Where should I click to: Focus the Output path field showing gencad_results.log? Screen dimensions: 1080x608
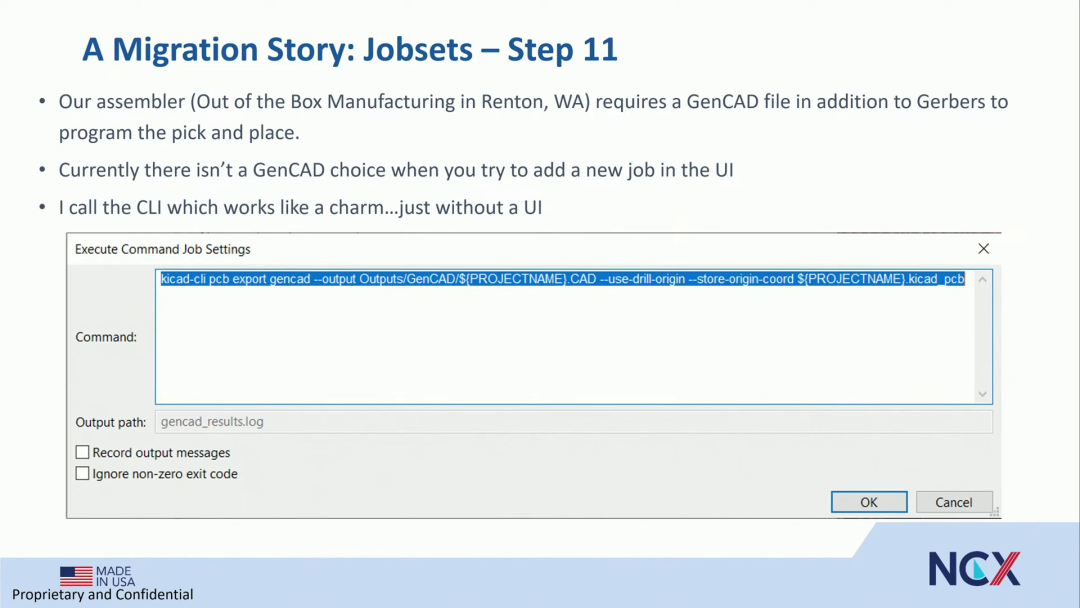click(x=573, y=421)
